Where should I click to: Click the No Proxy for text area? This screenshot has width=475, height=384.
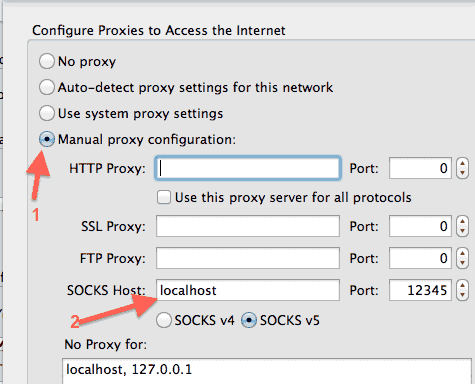[267, 371]
